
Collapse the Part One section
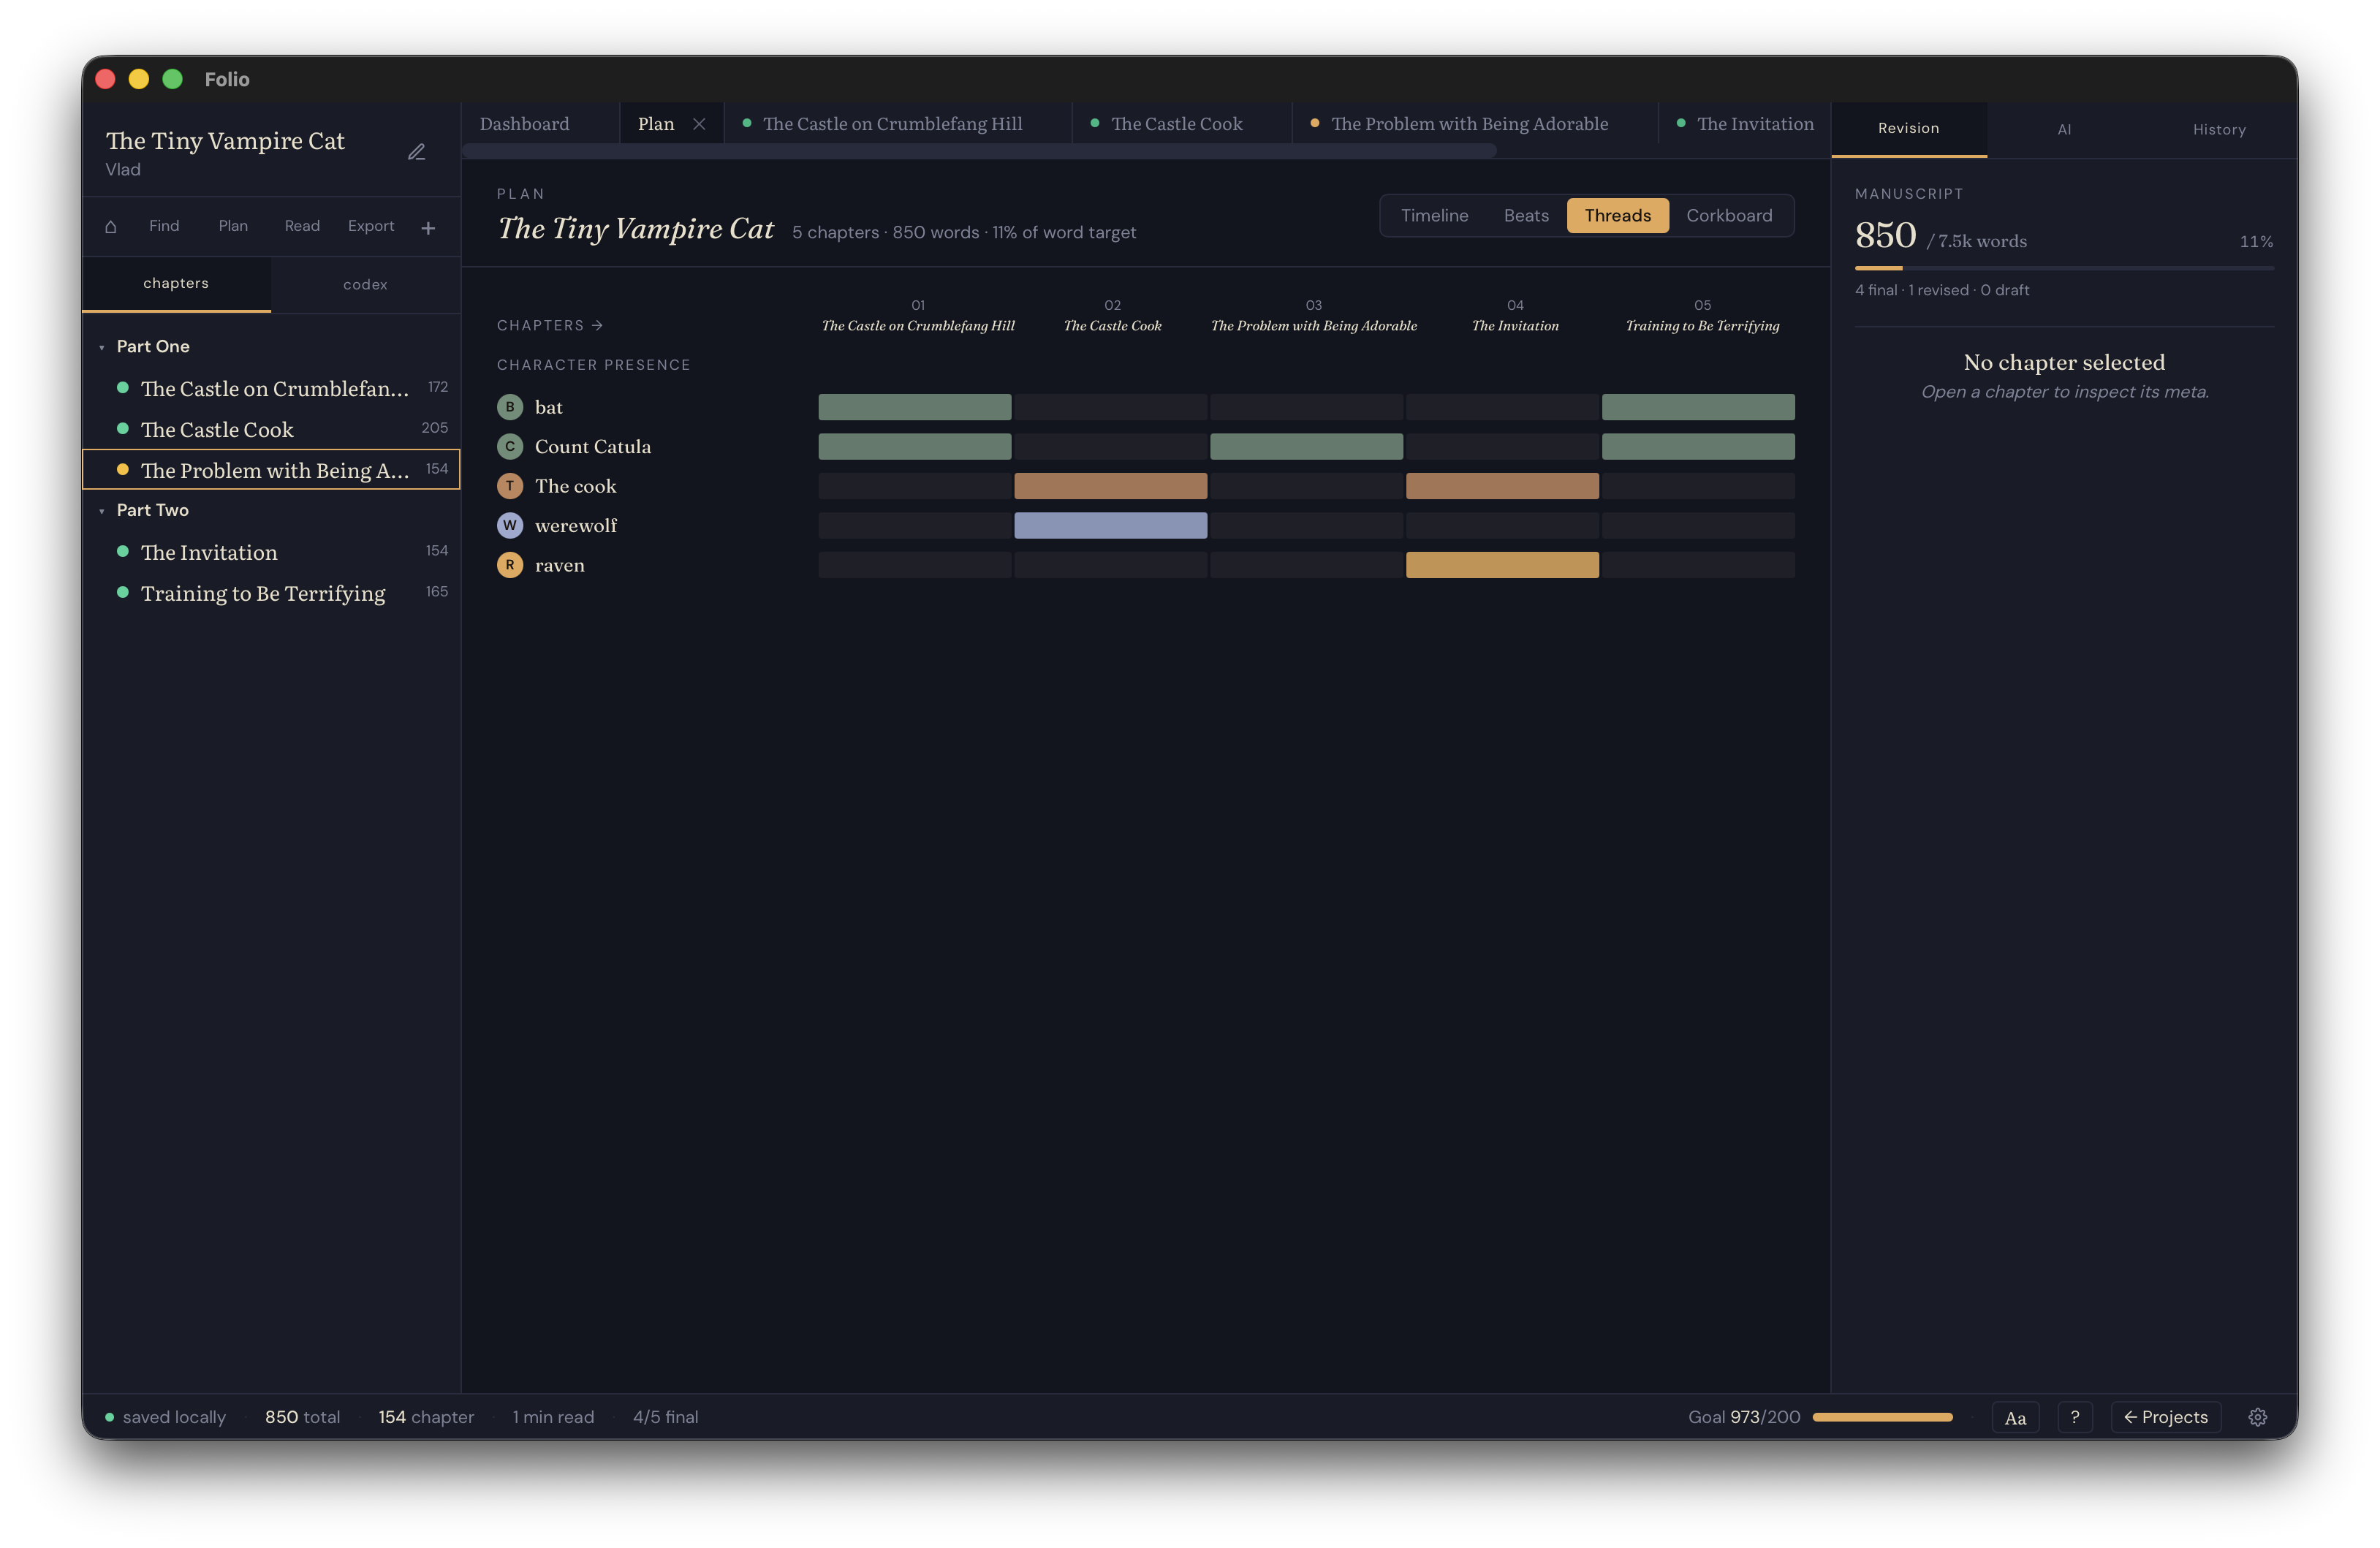pyautogui.click(x=102, y=347)
